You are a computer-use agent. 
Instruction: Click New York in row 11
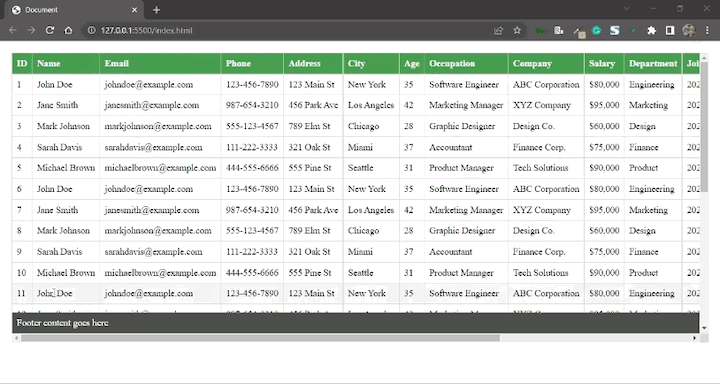[x=367, y=294]
